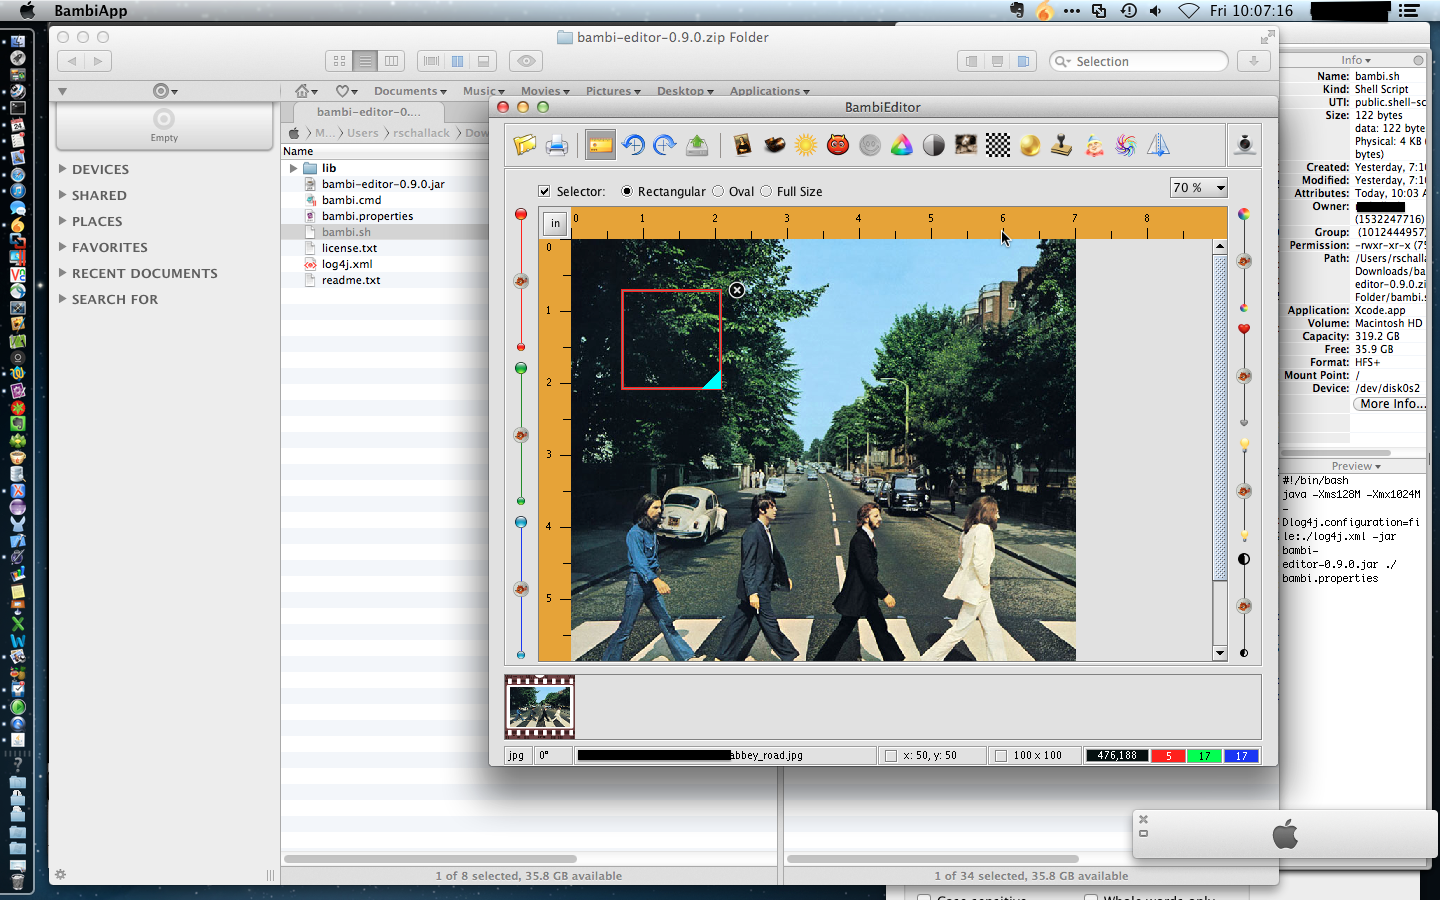
Task: Click the abbey_road thumbnail in filmstrip
Action: 539,707
